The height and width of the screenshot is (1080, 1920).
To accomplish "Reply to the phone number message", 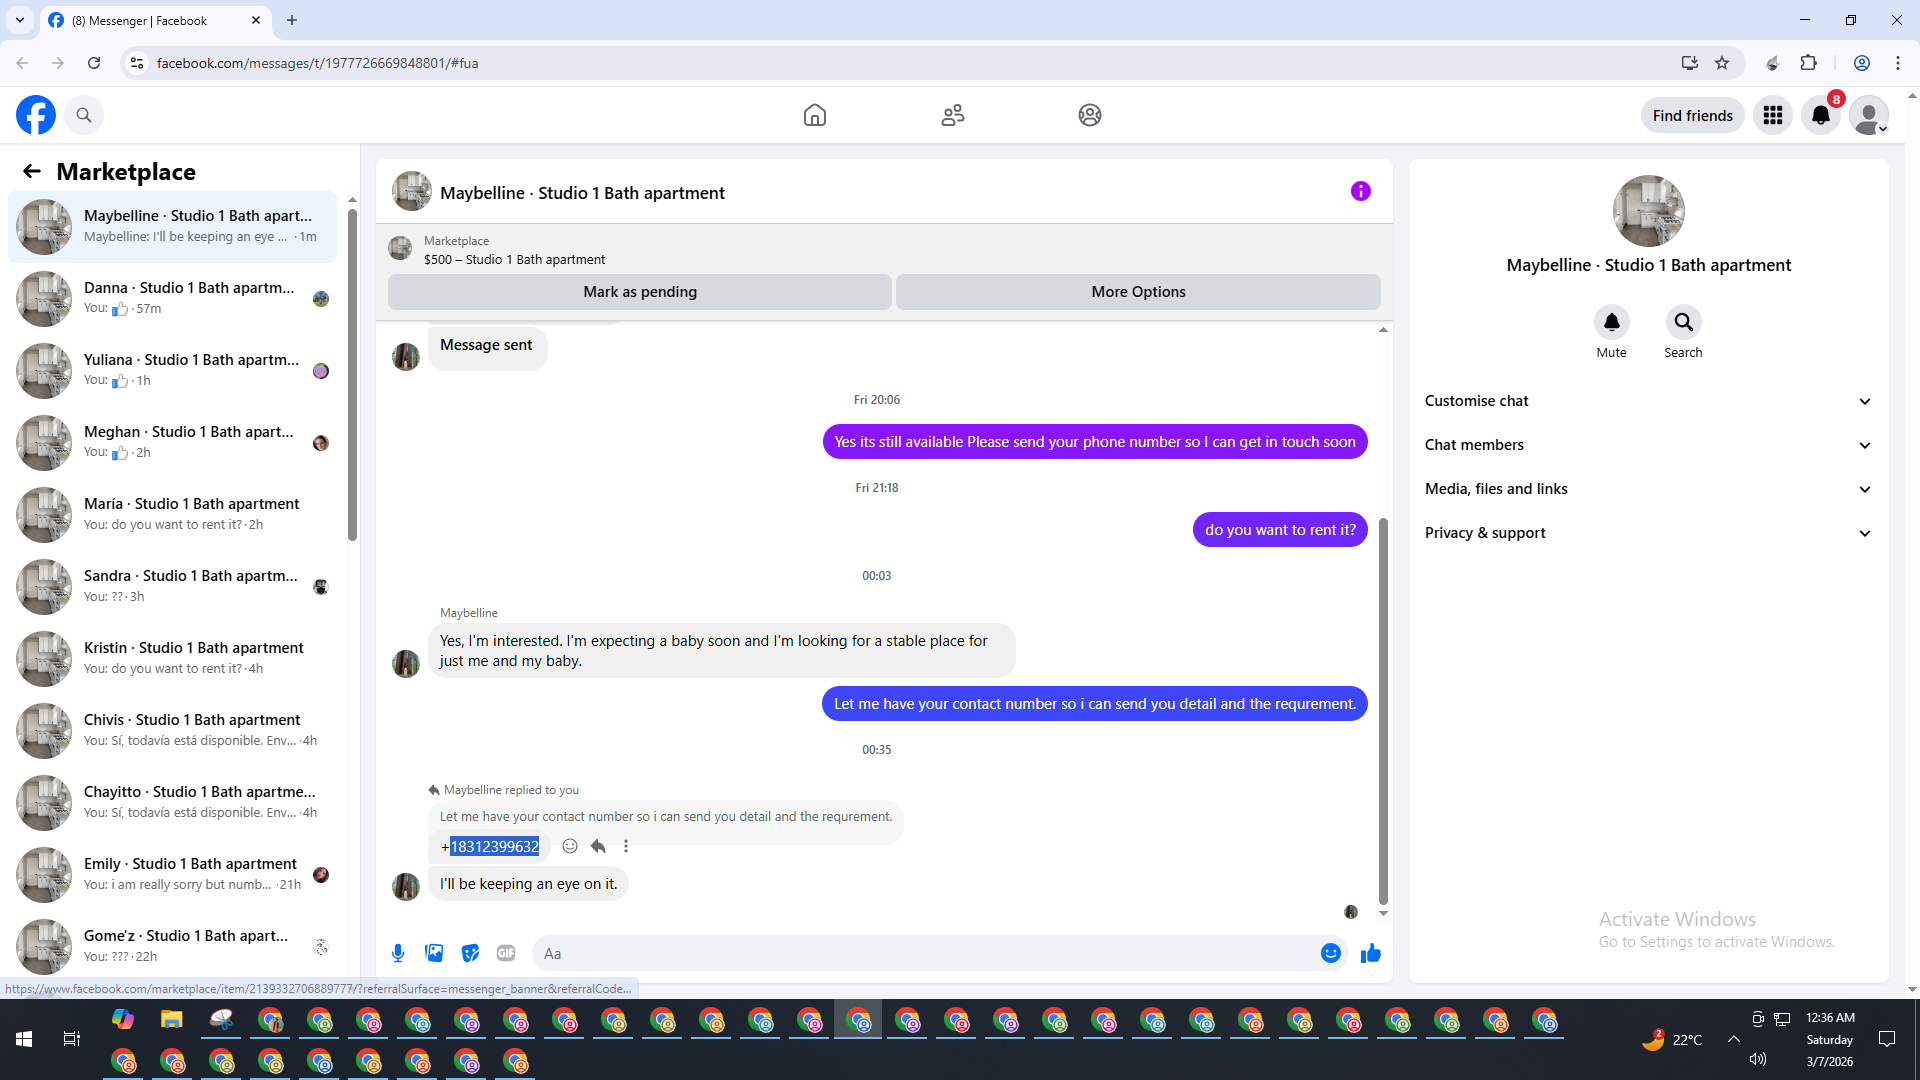I will 598,846.
